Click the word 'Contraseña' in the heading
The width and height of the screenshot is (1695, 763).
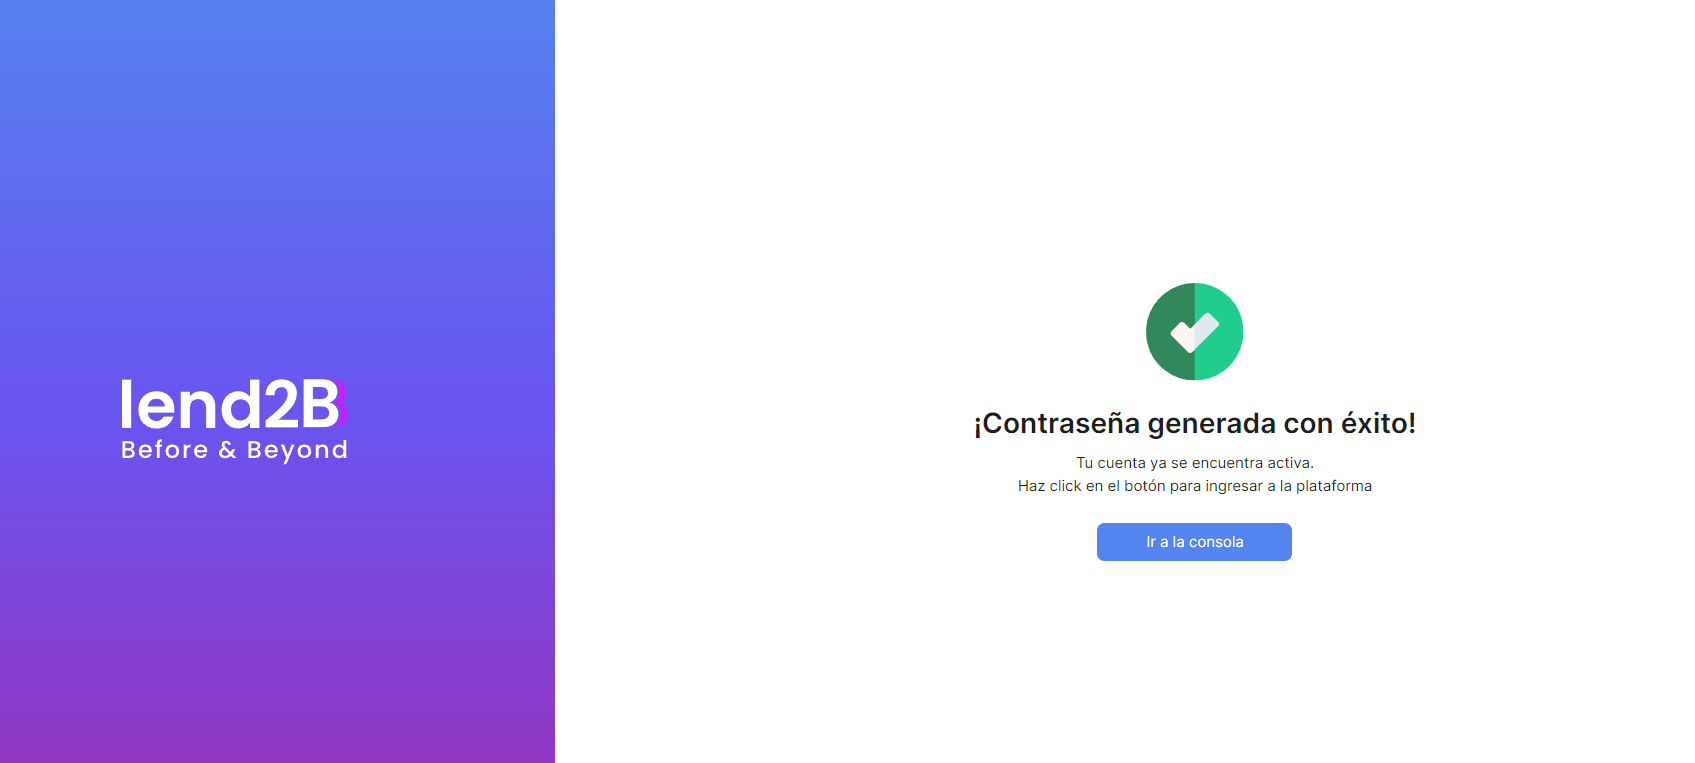point(1061,424)
